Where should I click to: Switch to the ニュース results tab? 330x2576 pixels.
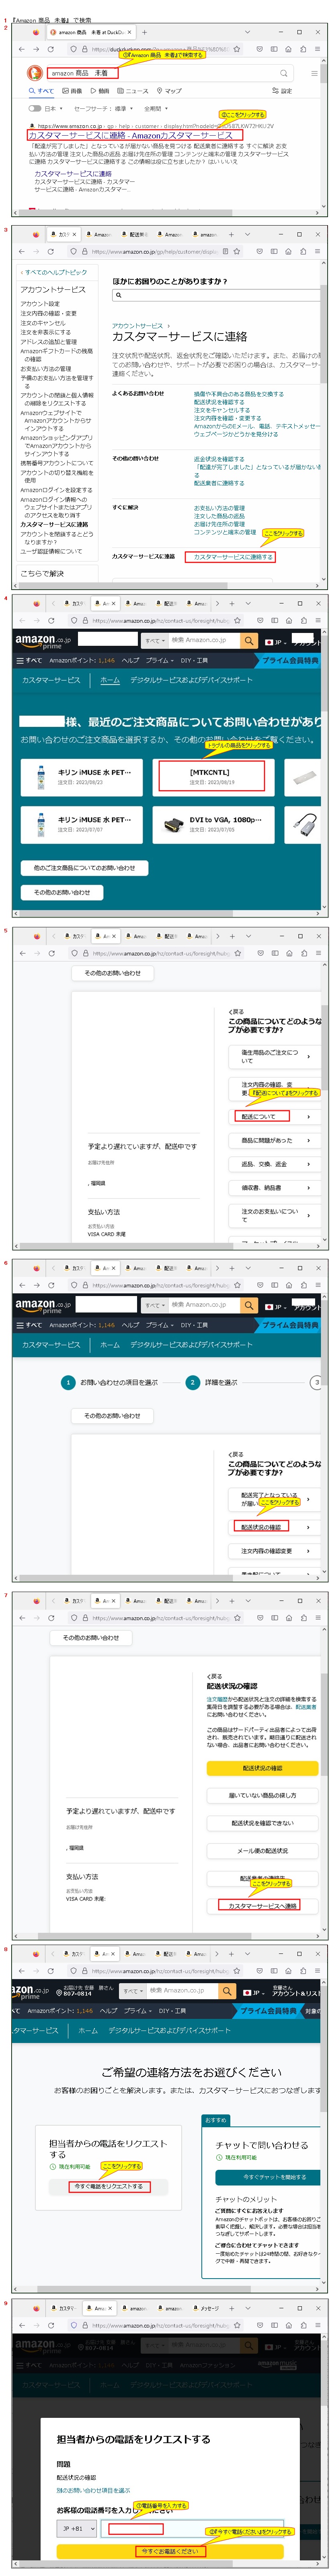(x=133, y=91)
